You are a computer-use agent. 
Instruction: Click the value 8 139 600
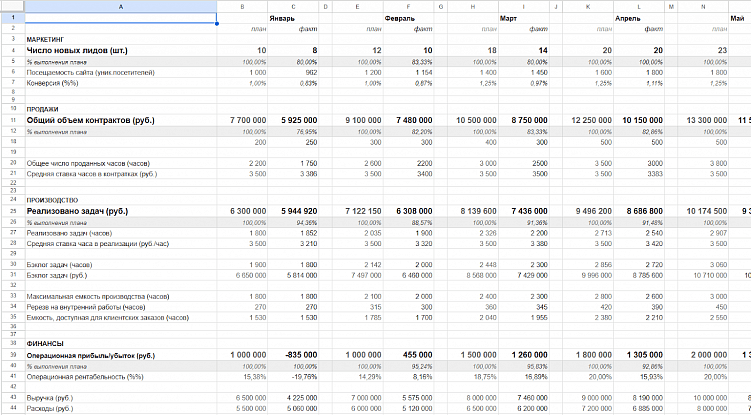478,211
